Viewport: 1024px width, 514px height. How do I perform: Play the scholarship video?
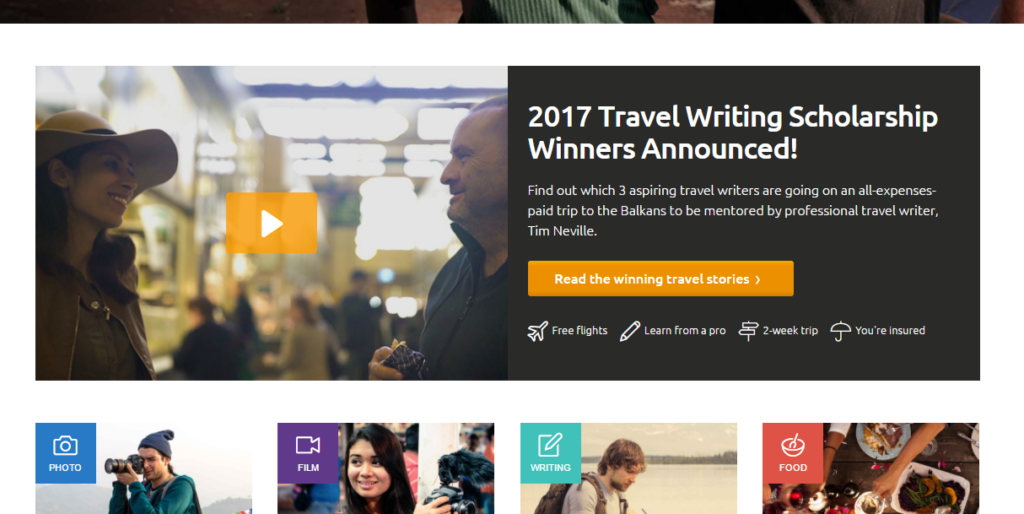[272, 223]
